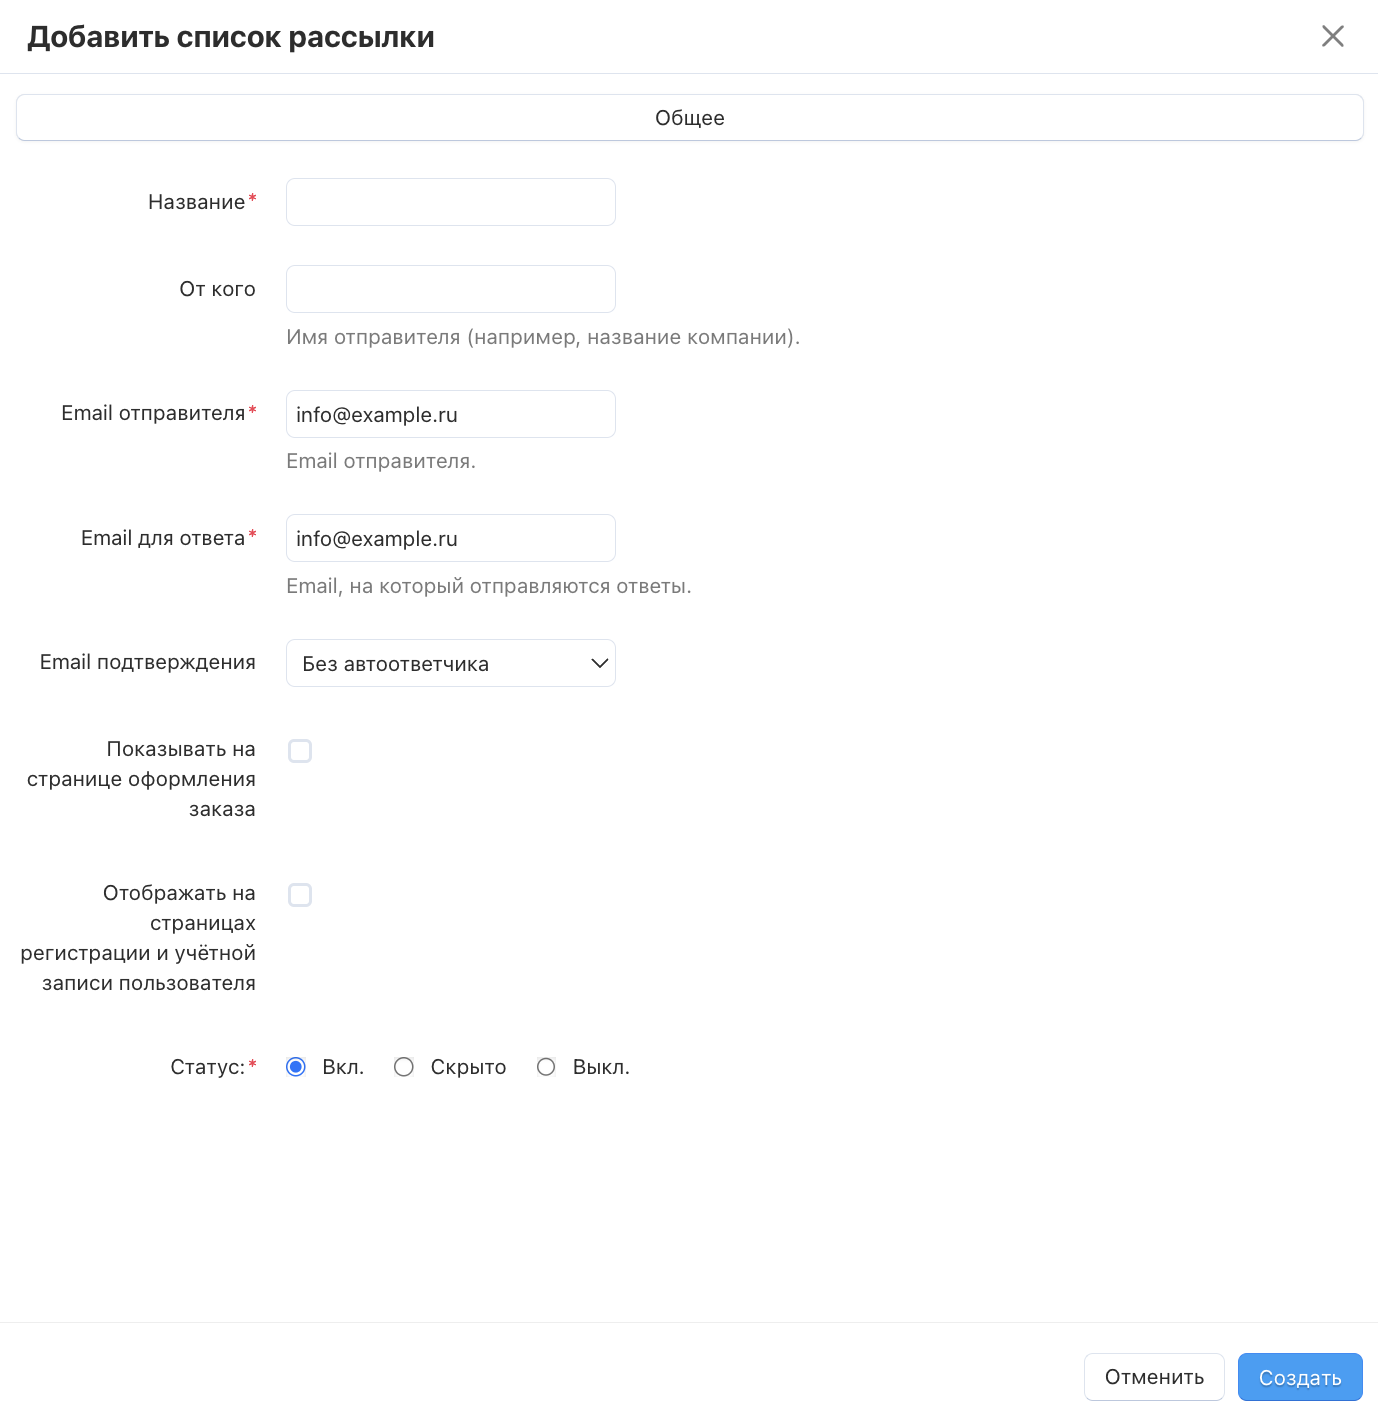Click the Вкл. label text
The image size is (1378, 1424).
click(x=343, y=1067)
